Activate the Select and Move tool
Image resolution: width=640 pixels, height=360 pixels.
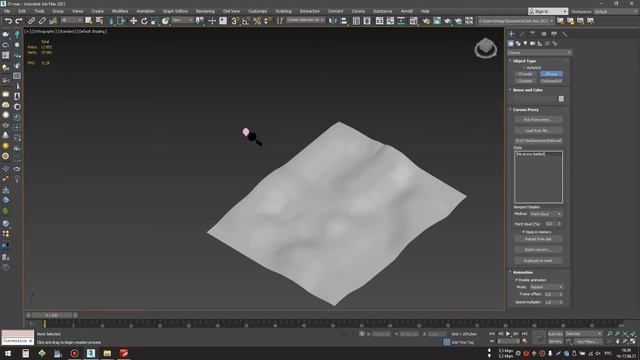[x=133, y=21]
